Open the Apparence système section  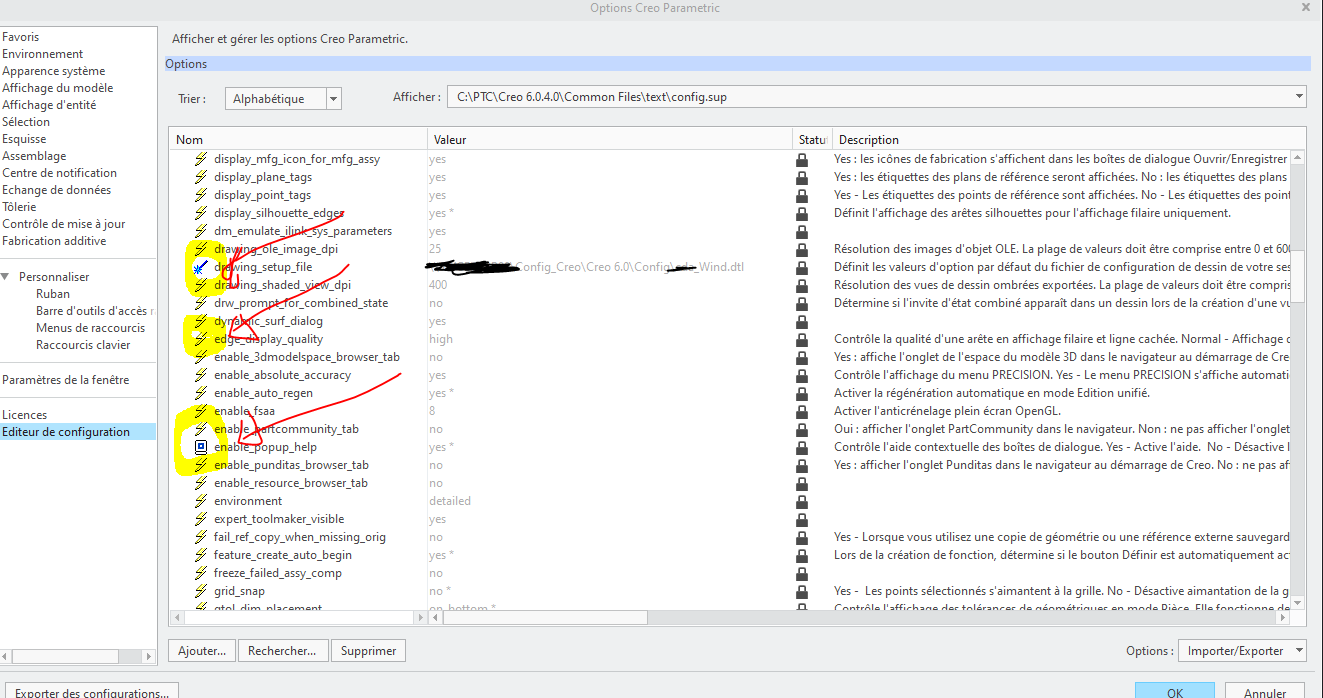[x=54, y=70]
